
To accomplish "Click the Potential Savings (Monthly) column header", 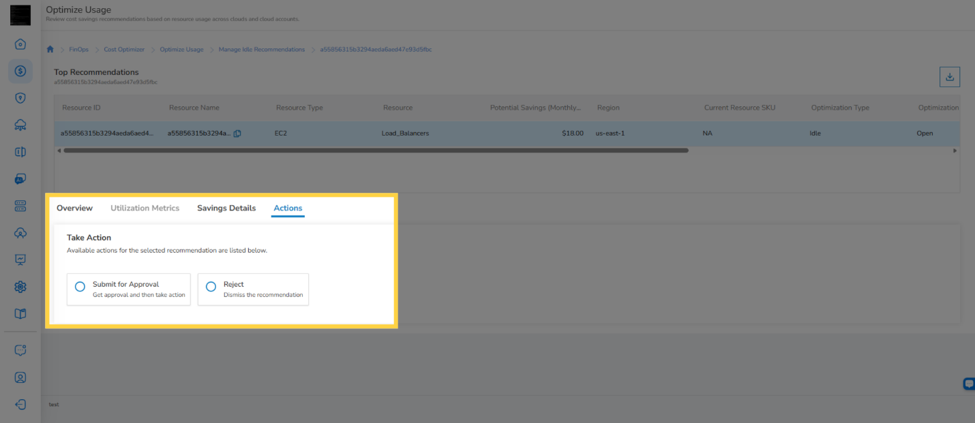I will [535, 108].
